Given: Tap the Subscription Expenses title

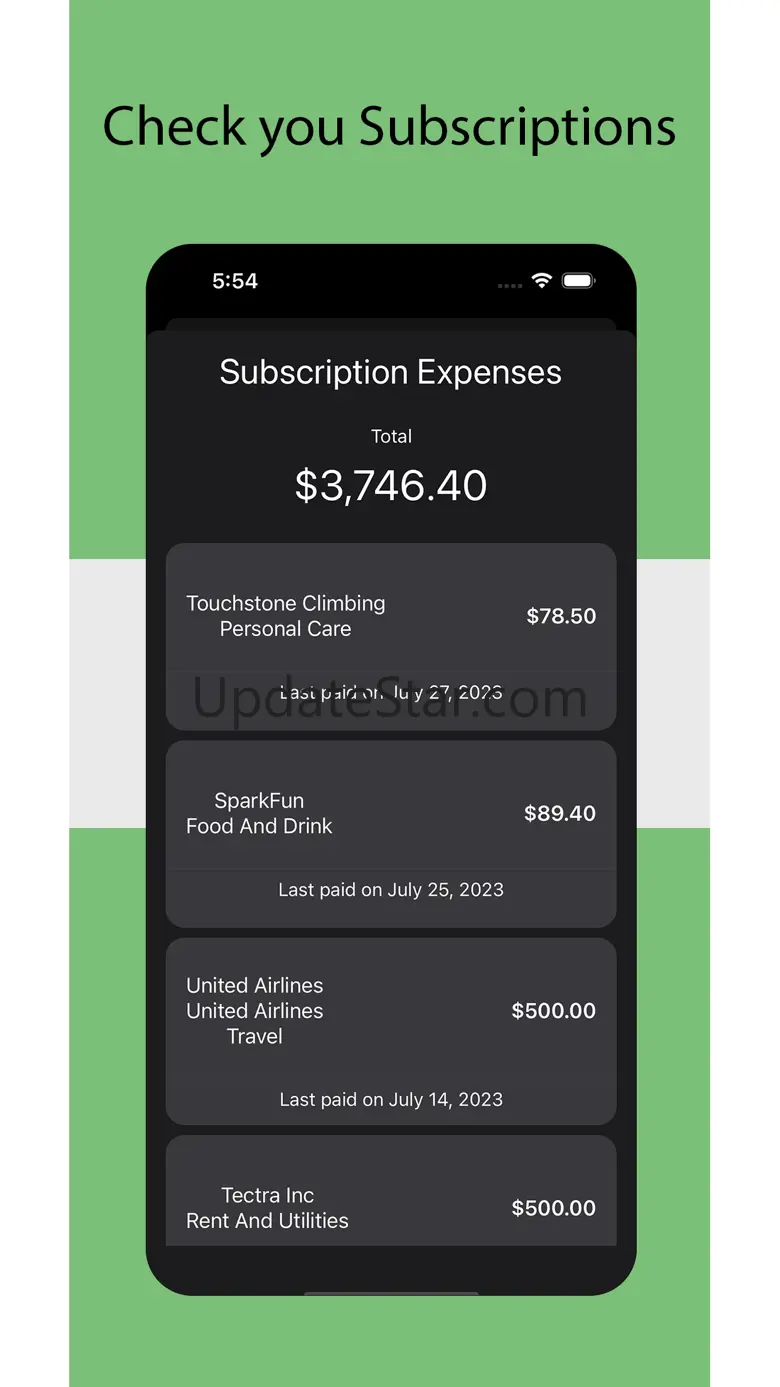Looking at the screenshot, I should click(x=390, y=372).
